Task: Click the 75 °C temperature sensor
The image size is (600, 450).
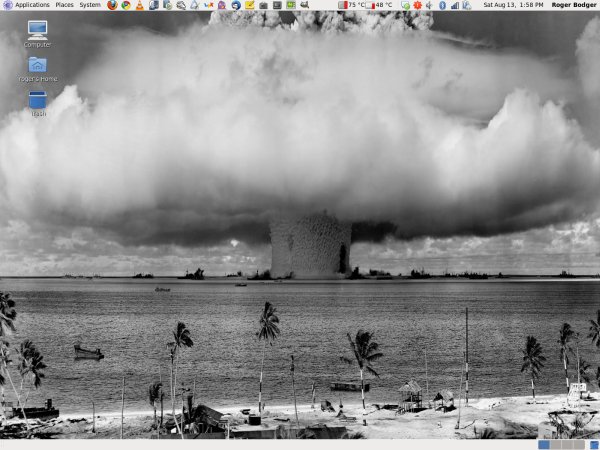Action: coord(352,5)
